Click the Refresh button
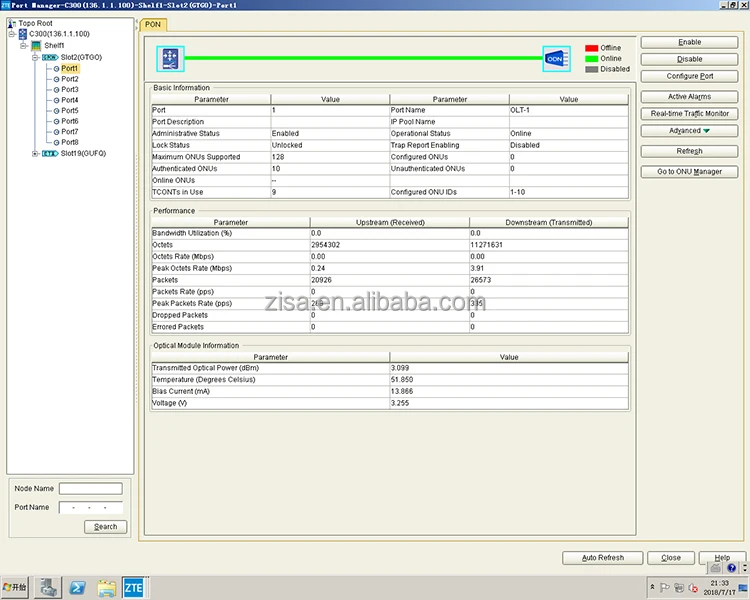 689,151
